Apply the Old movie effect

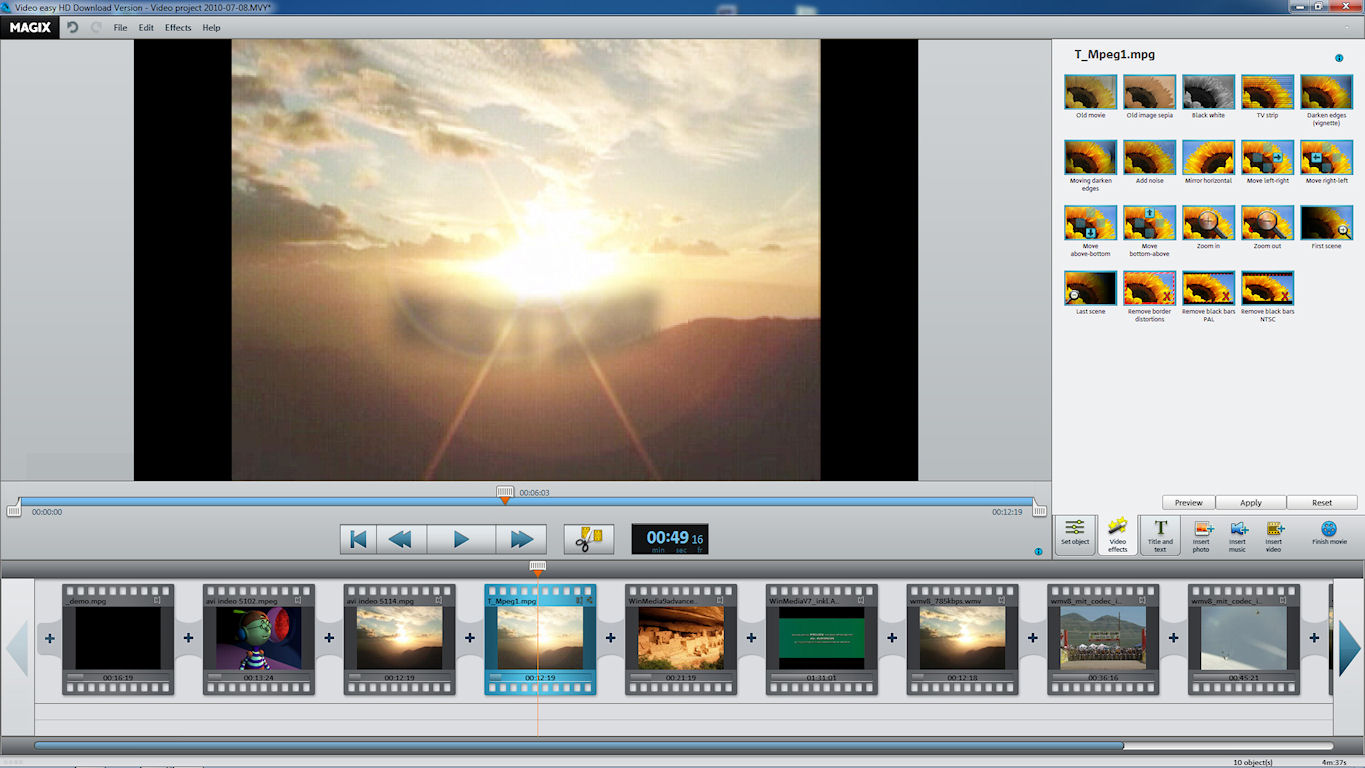click(1090, 92)
